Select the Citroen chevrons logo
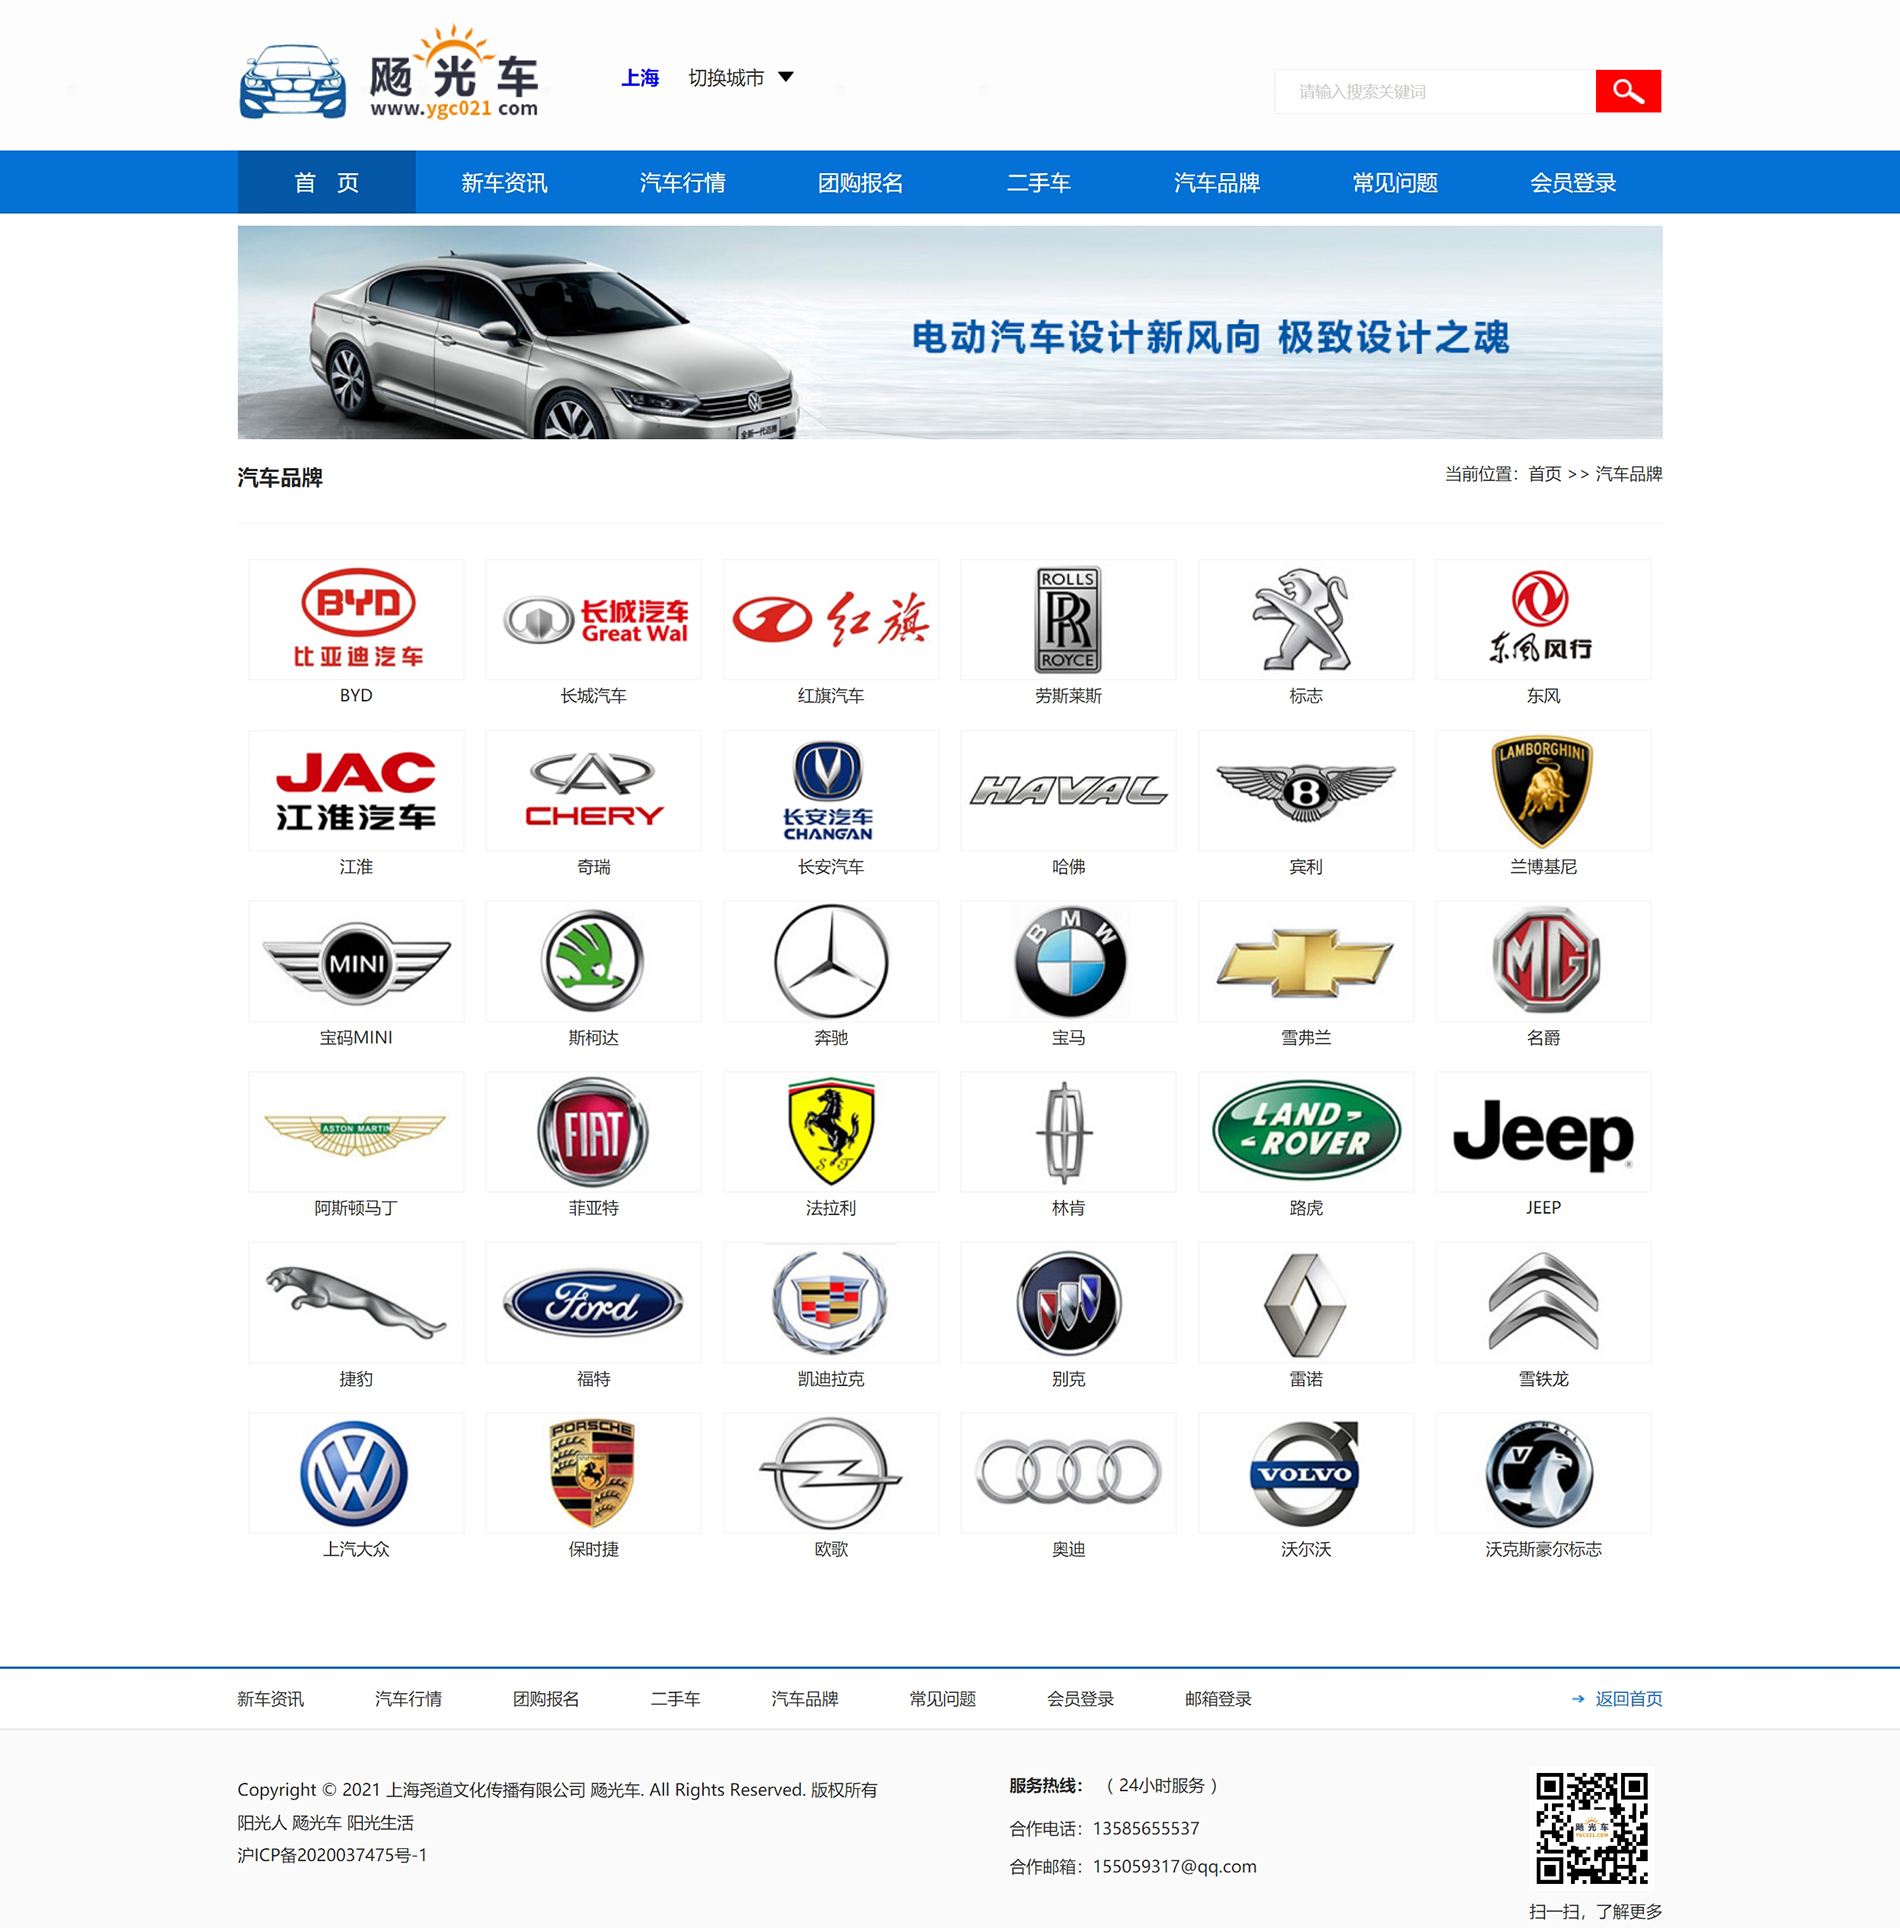 click(x=1543, y=1302)
